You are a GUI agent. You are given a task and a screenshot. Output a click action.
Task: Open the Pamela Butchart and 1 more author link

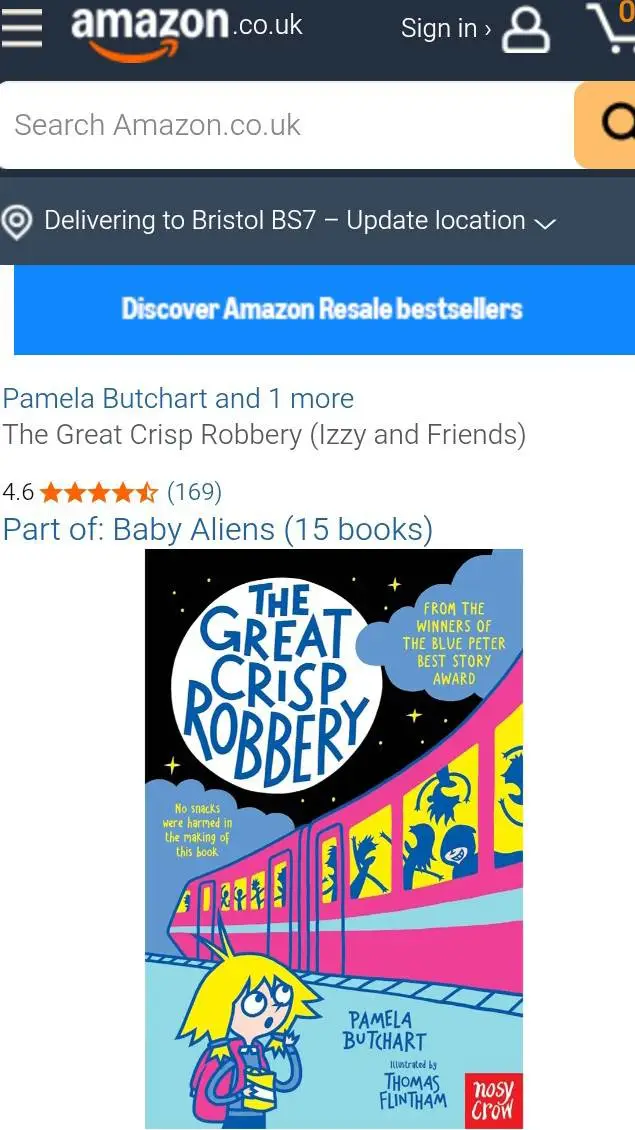coord(178,399)
